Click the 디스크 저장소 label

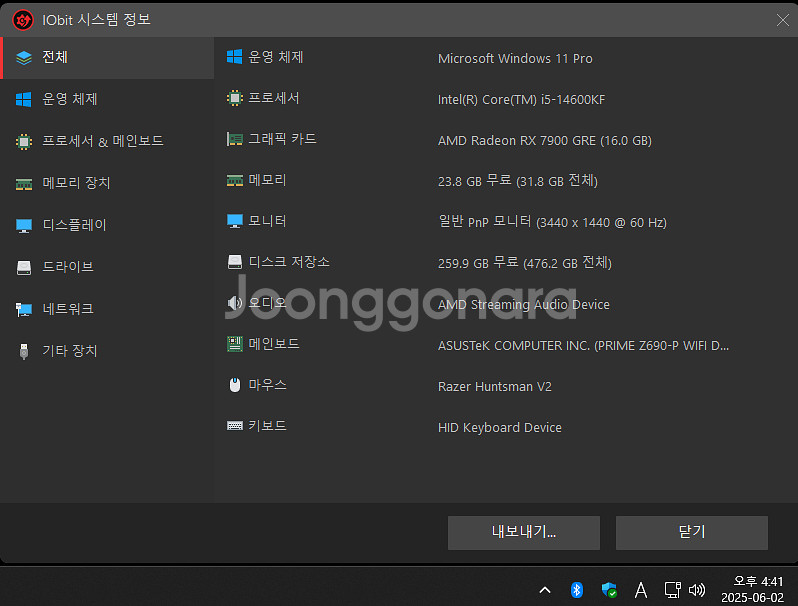click(x=289, y=262)
